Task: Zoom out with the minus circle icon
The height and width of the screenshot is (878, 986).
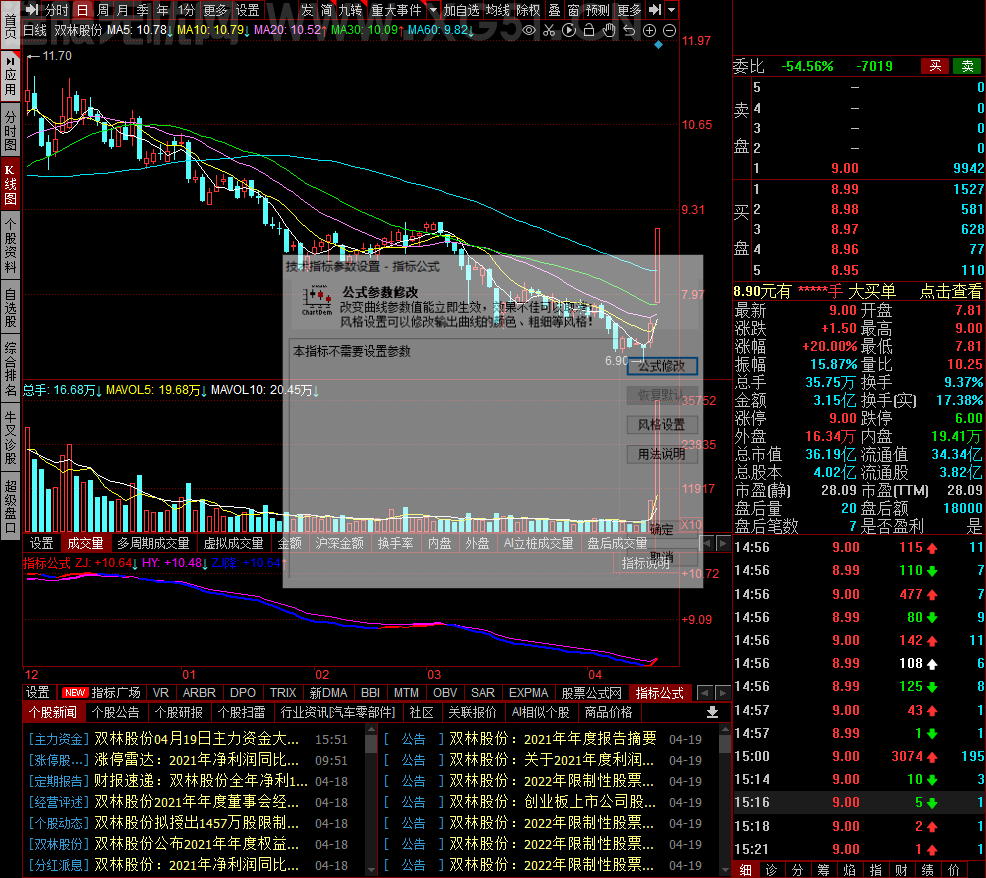Action: tap(670, 30)
